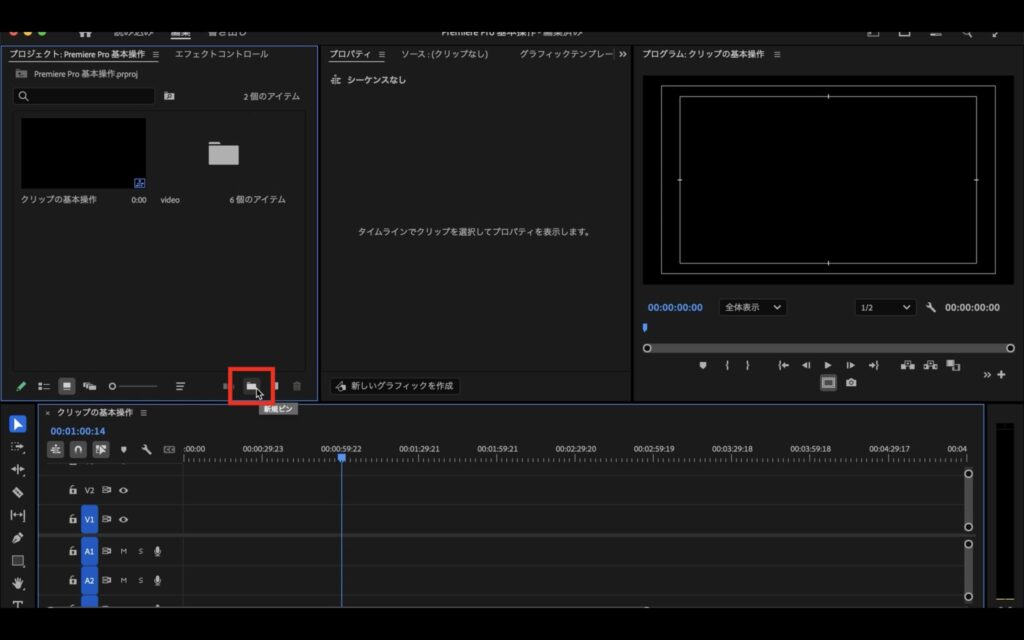Select the Razor tool
This screenshot has height=640, width=1024.
pos(18,492)
